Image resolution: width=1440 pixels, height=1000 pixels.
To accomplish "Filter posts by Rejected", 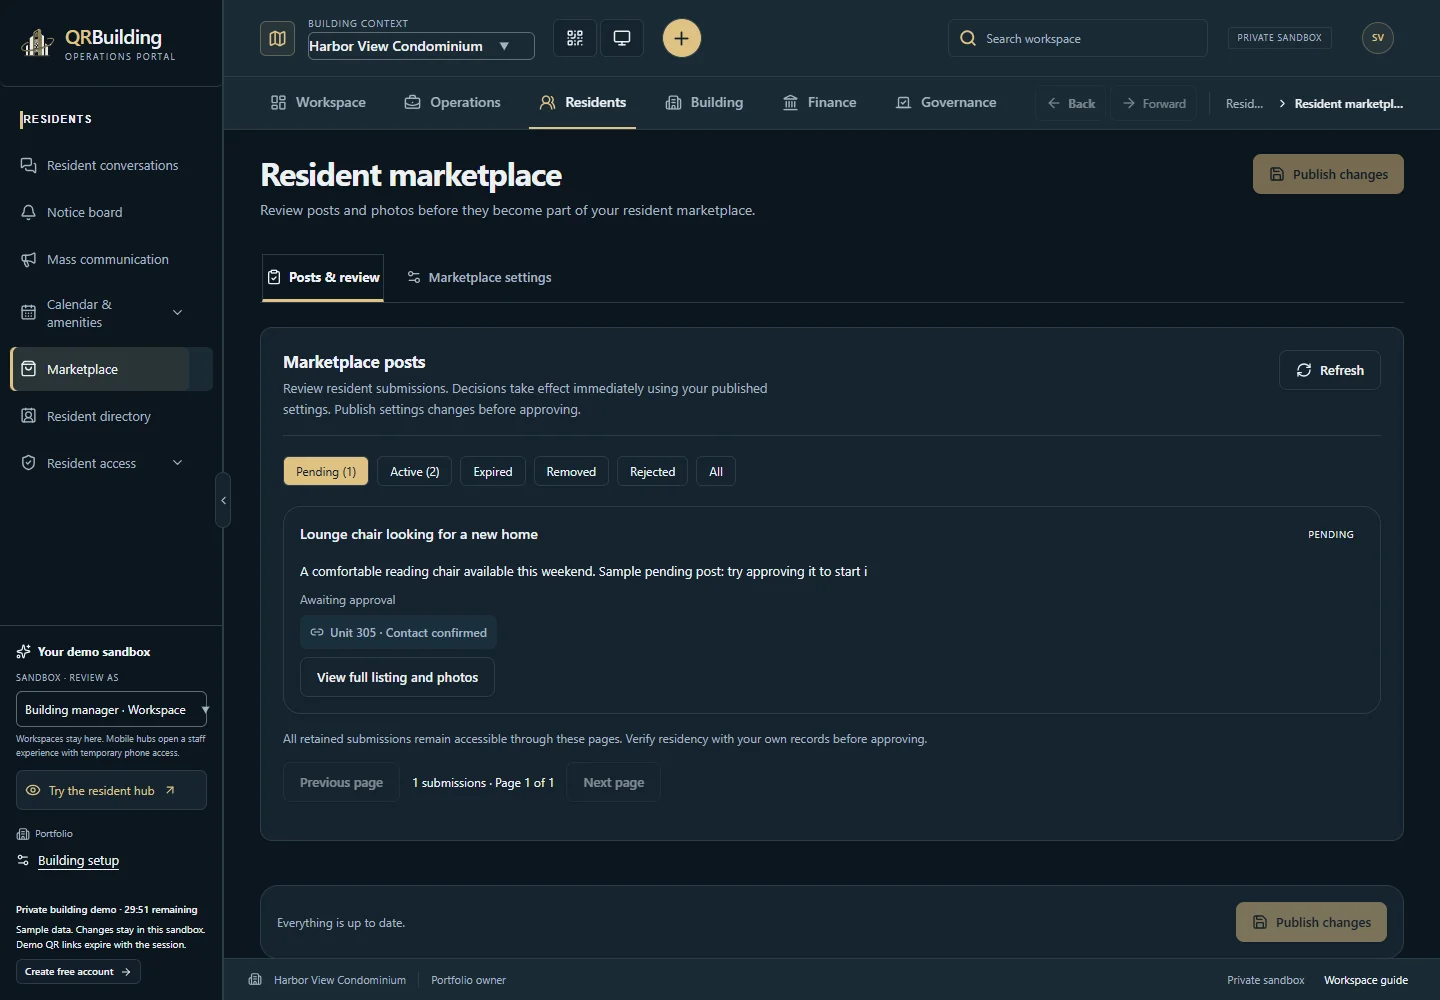I will pyautogui.click(x=653, y=472).
